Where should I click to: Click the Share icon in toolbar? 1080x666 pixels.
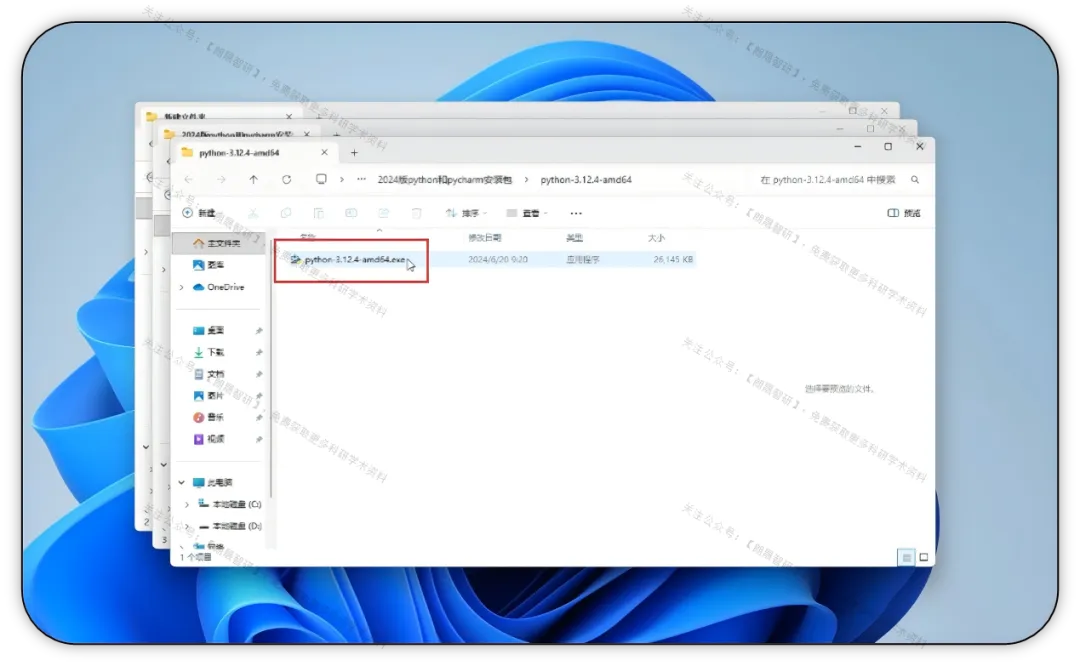click(384, 213)
